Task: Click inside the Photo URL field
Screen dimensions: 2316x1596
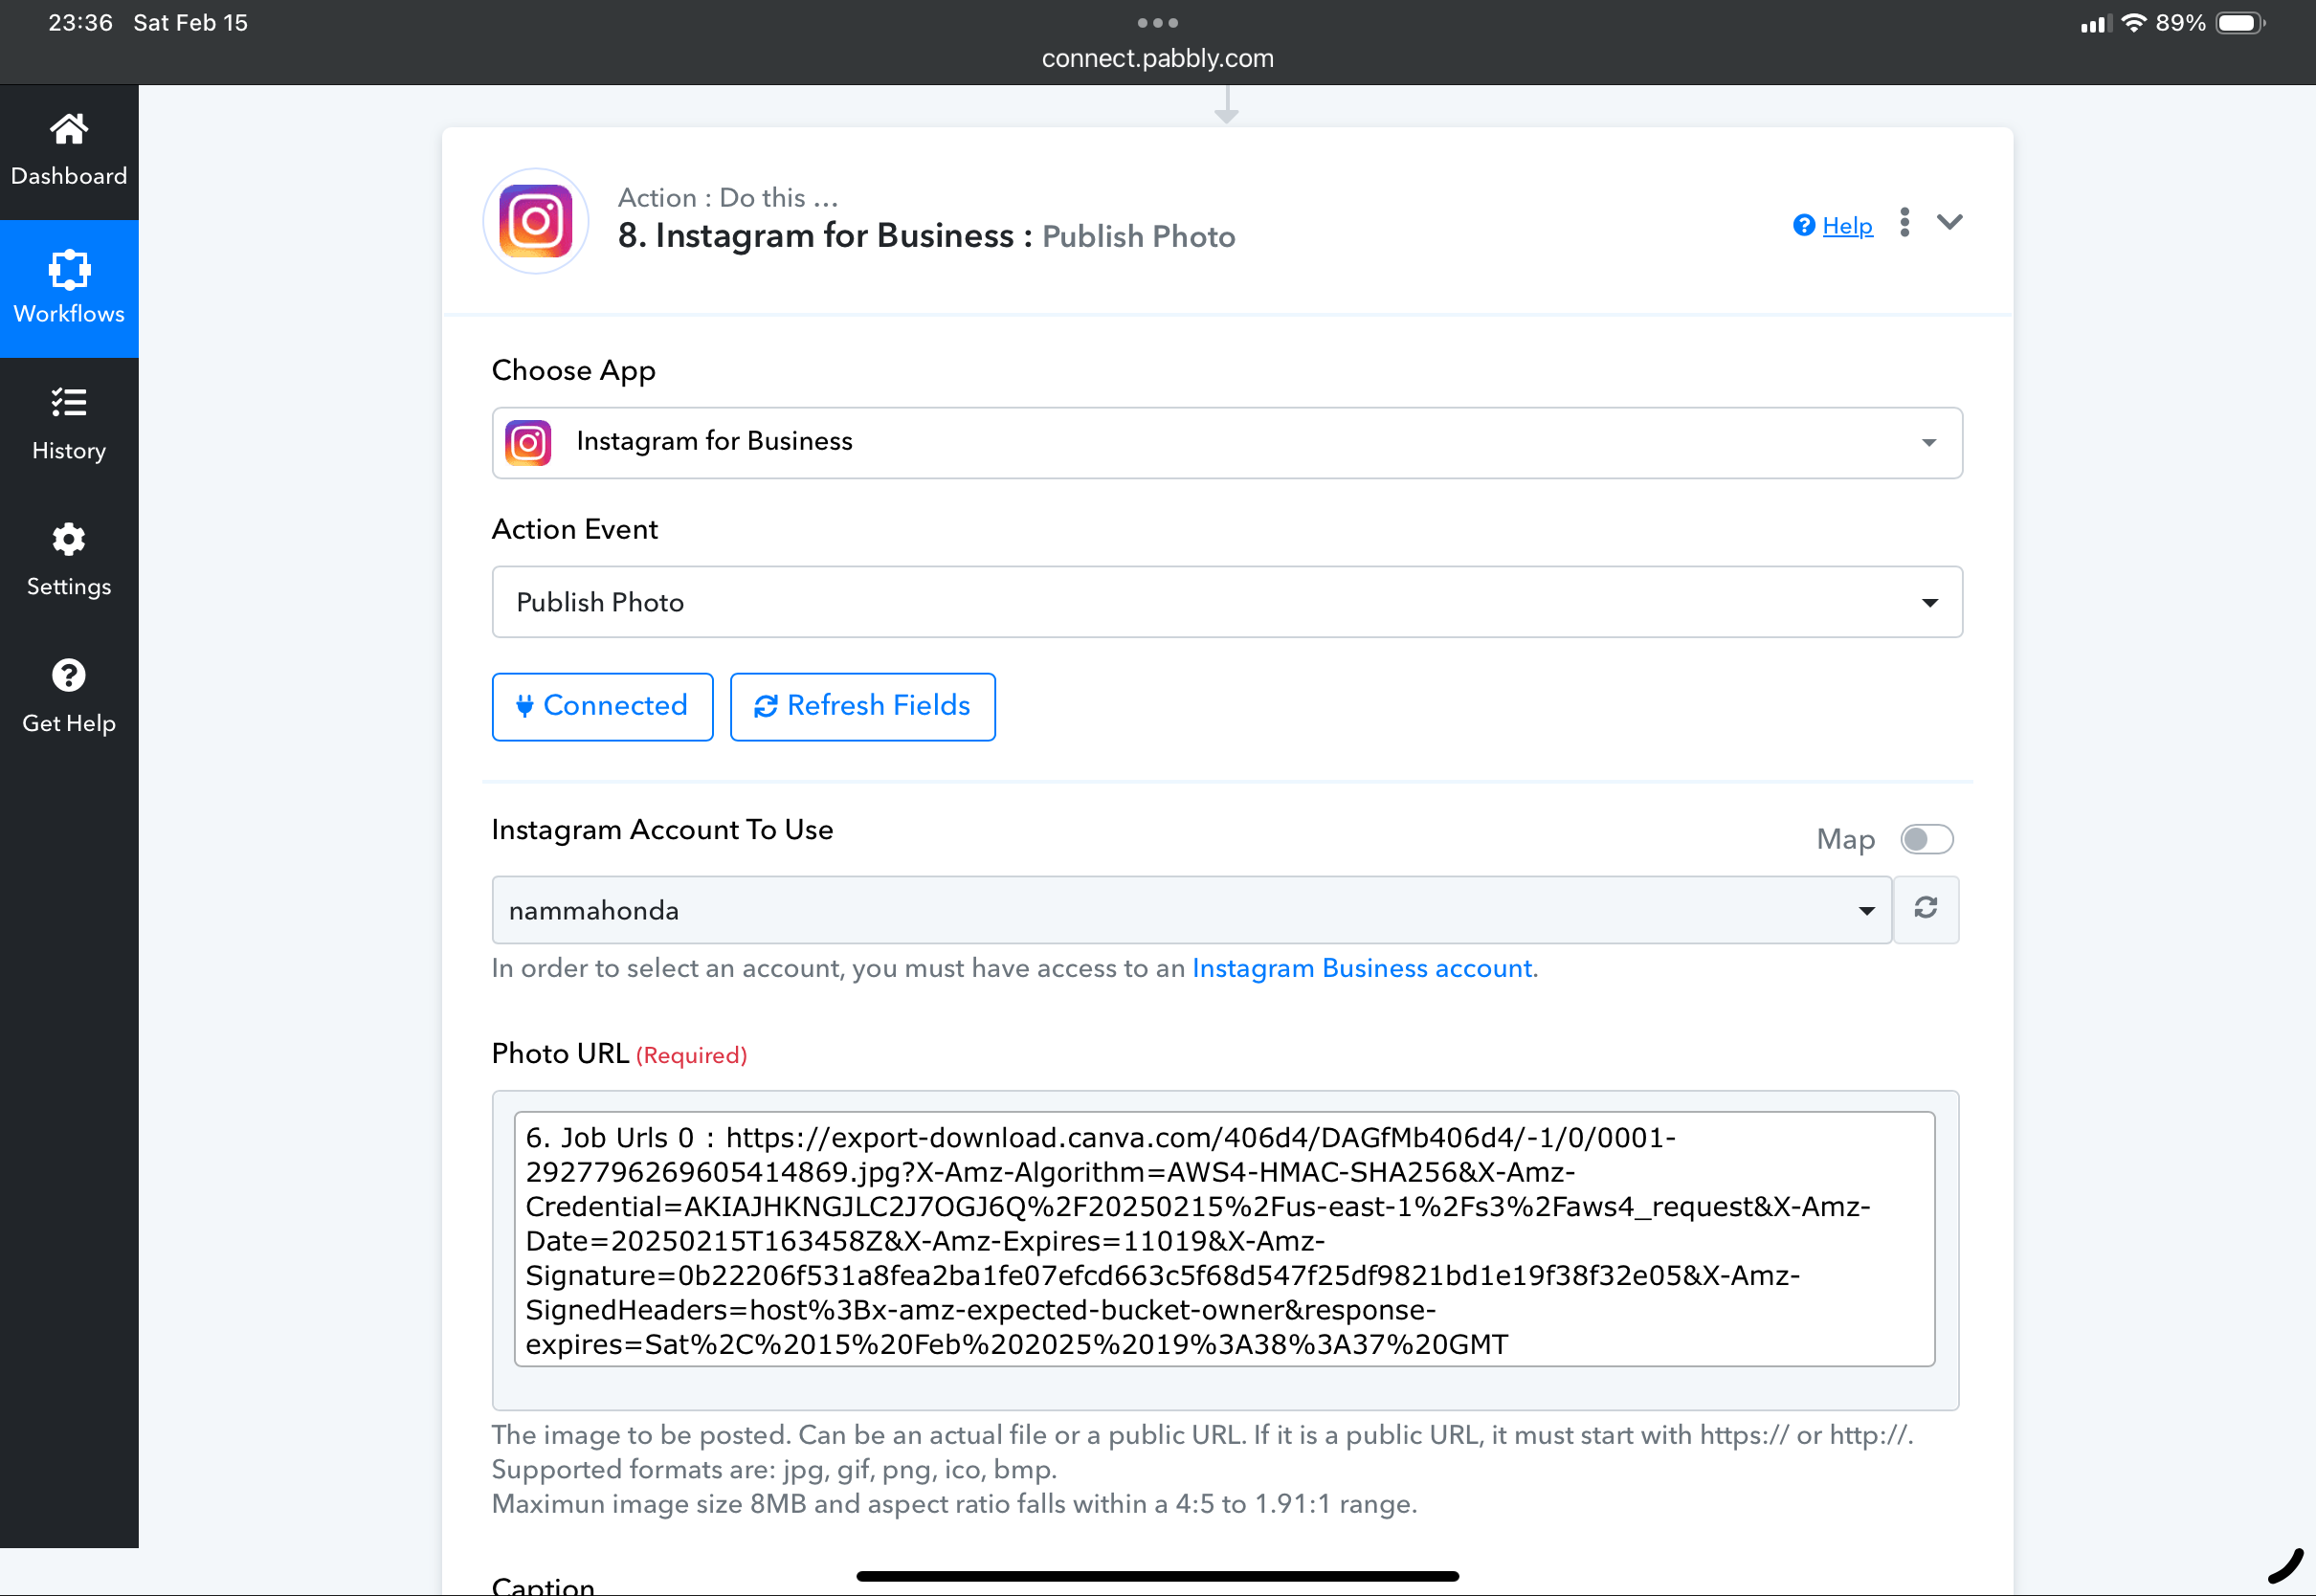Action: [1223, 1239]
